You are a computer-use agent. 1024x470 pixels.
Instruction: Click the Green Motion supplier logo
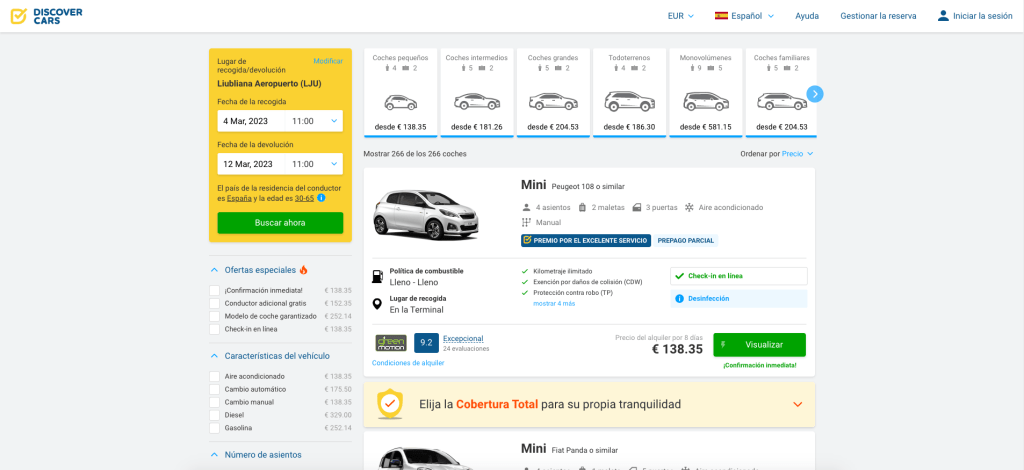[390, 343]
